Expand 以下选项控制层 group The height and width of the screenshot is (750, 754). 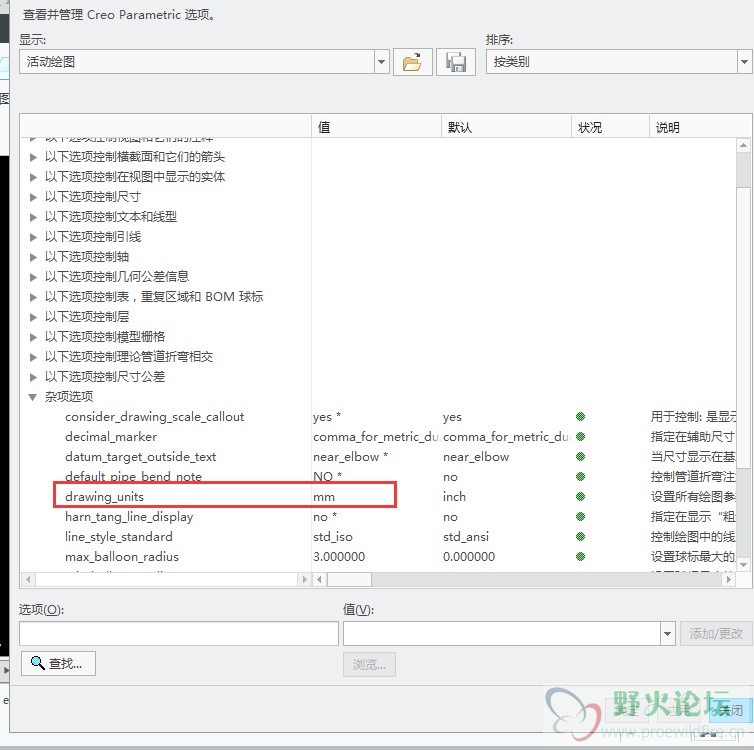point(33,317)
